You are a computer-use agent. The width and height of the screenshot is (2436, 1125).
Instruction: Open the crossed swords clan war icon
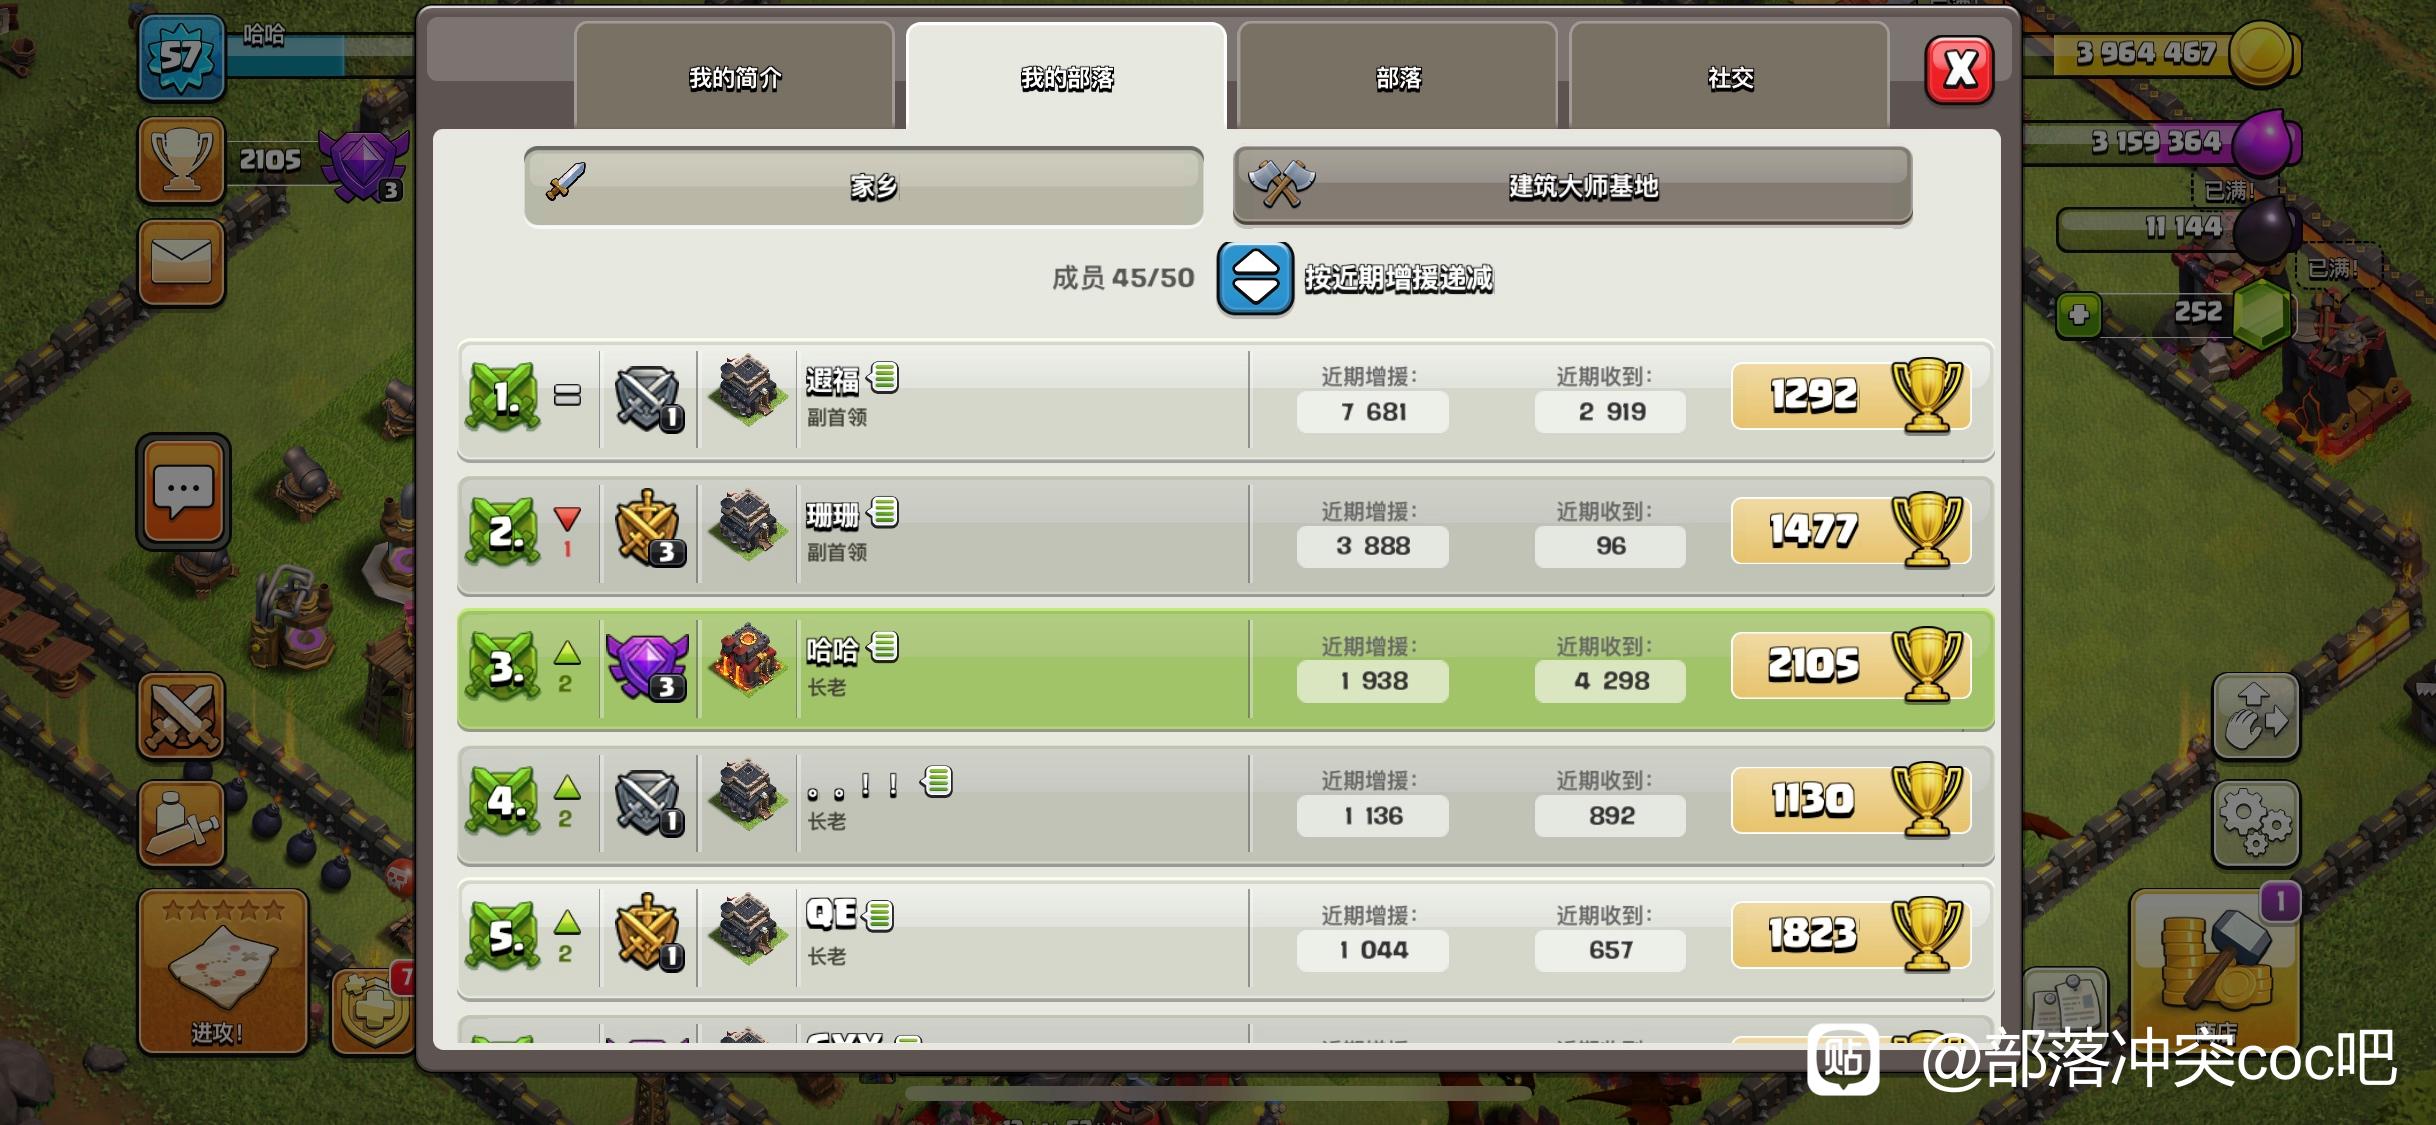181,715
